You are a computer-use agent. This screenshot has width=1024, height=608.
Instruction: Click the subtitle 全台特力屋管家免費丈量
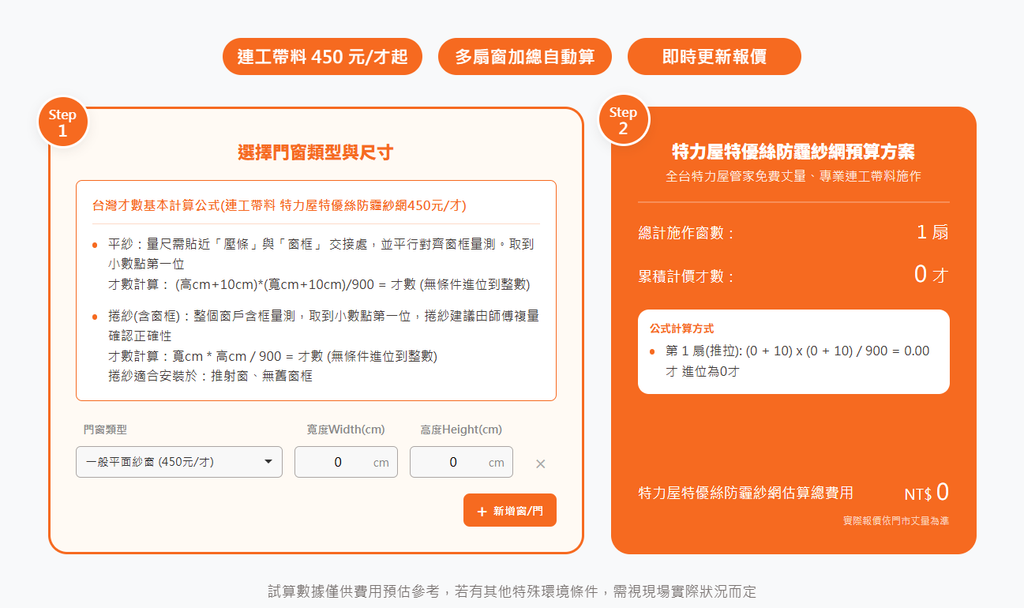(793, 176)
